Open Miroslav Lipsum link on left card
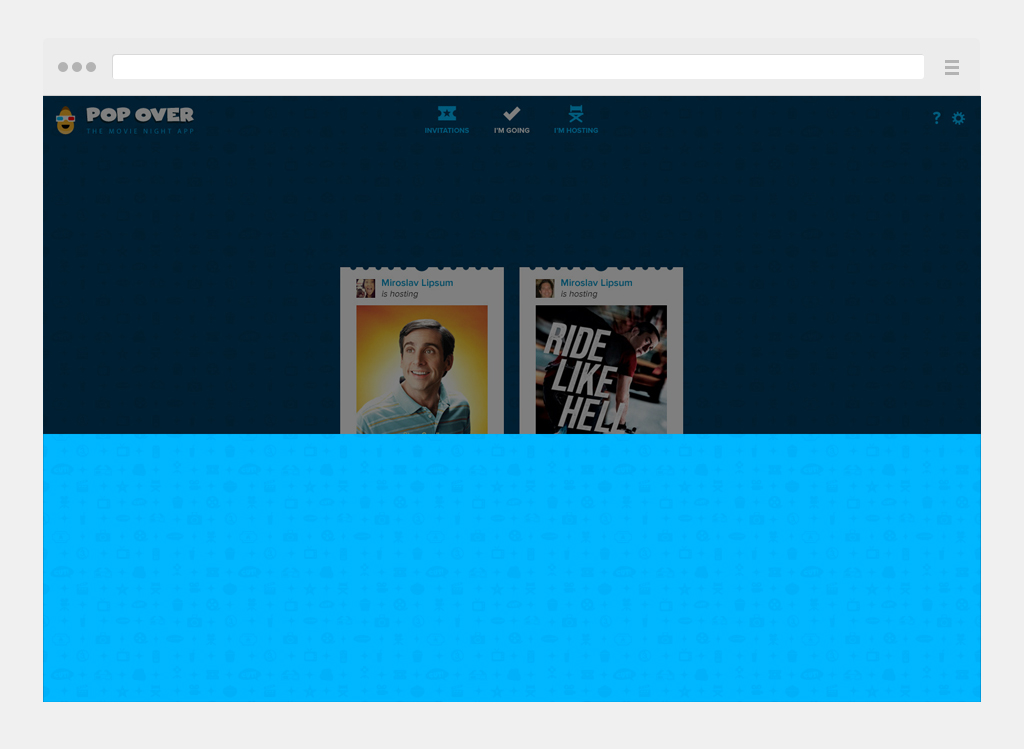This screenshot has width=1024, height=749. click(x=417, y=283)
